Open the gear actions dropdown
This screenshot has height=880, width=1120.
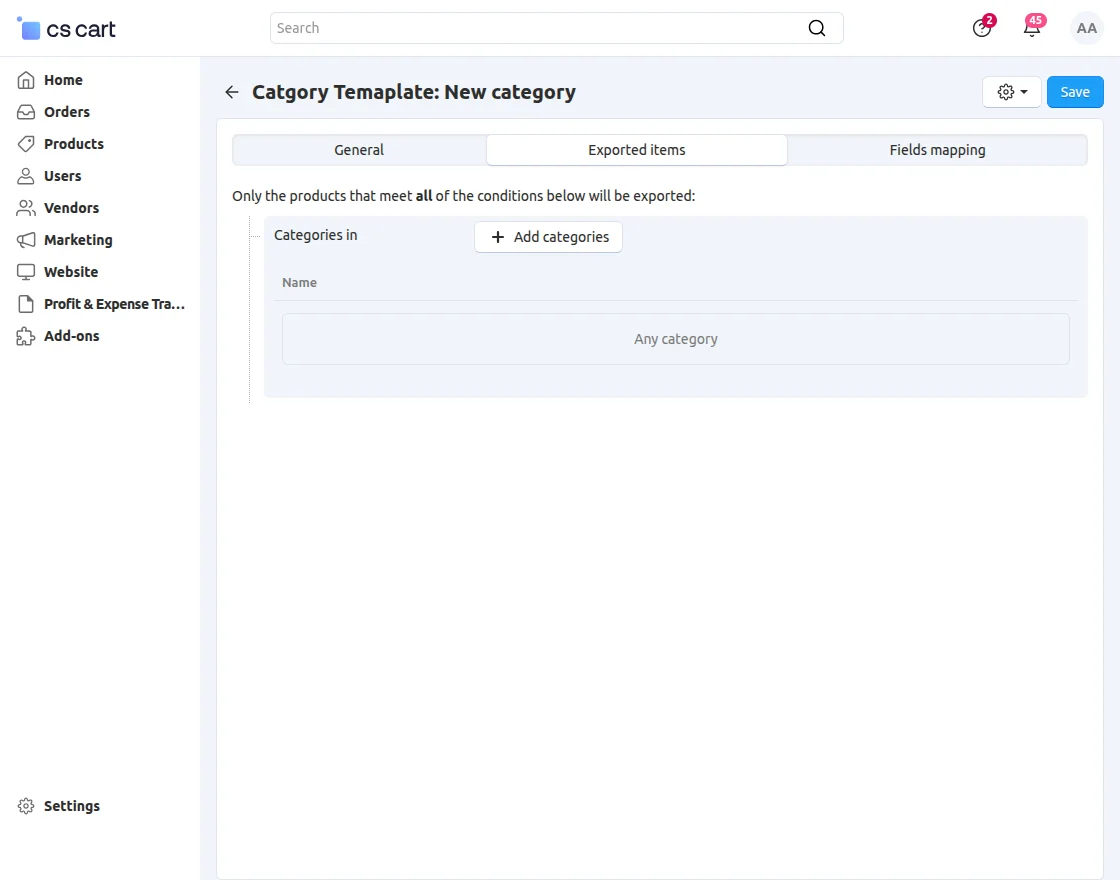[x=1011, y=91]
